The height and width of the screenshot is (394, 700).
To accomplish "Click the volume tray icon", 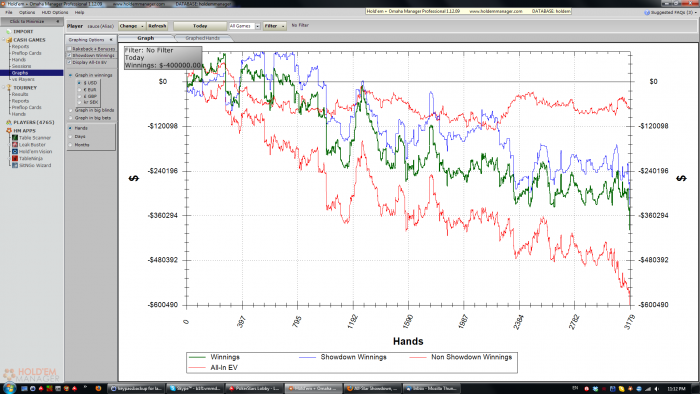I will tap(656, 389).
